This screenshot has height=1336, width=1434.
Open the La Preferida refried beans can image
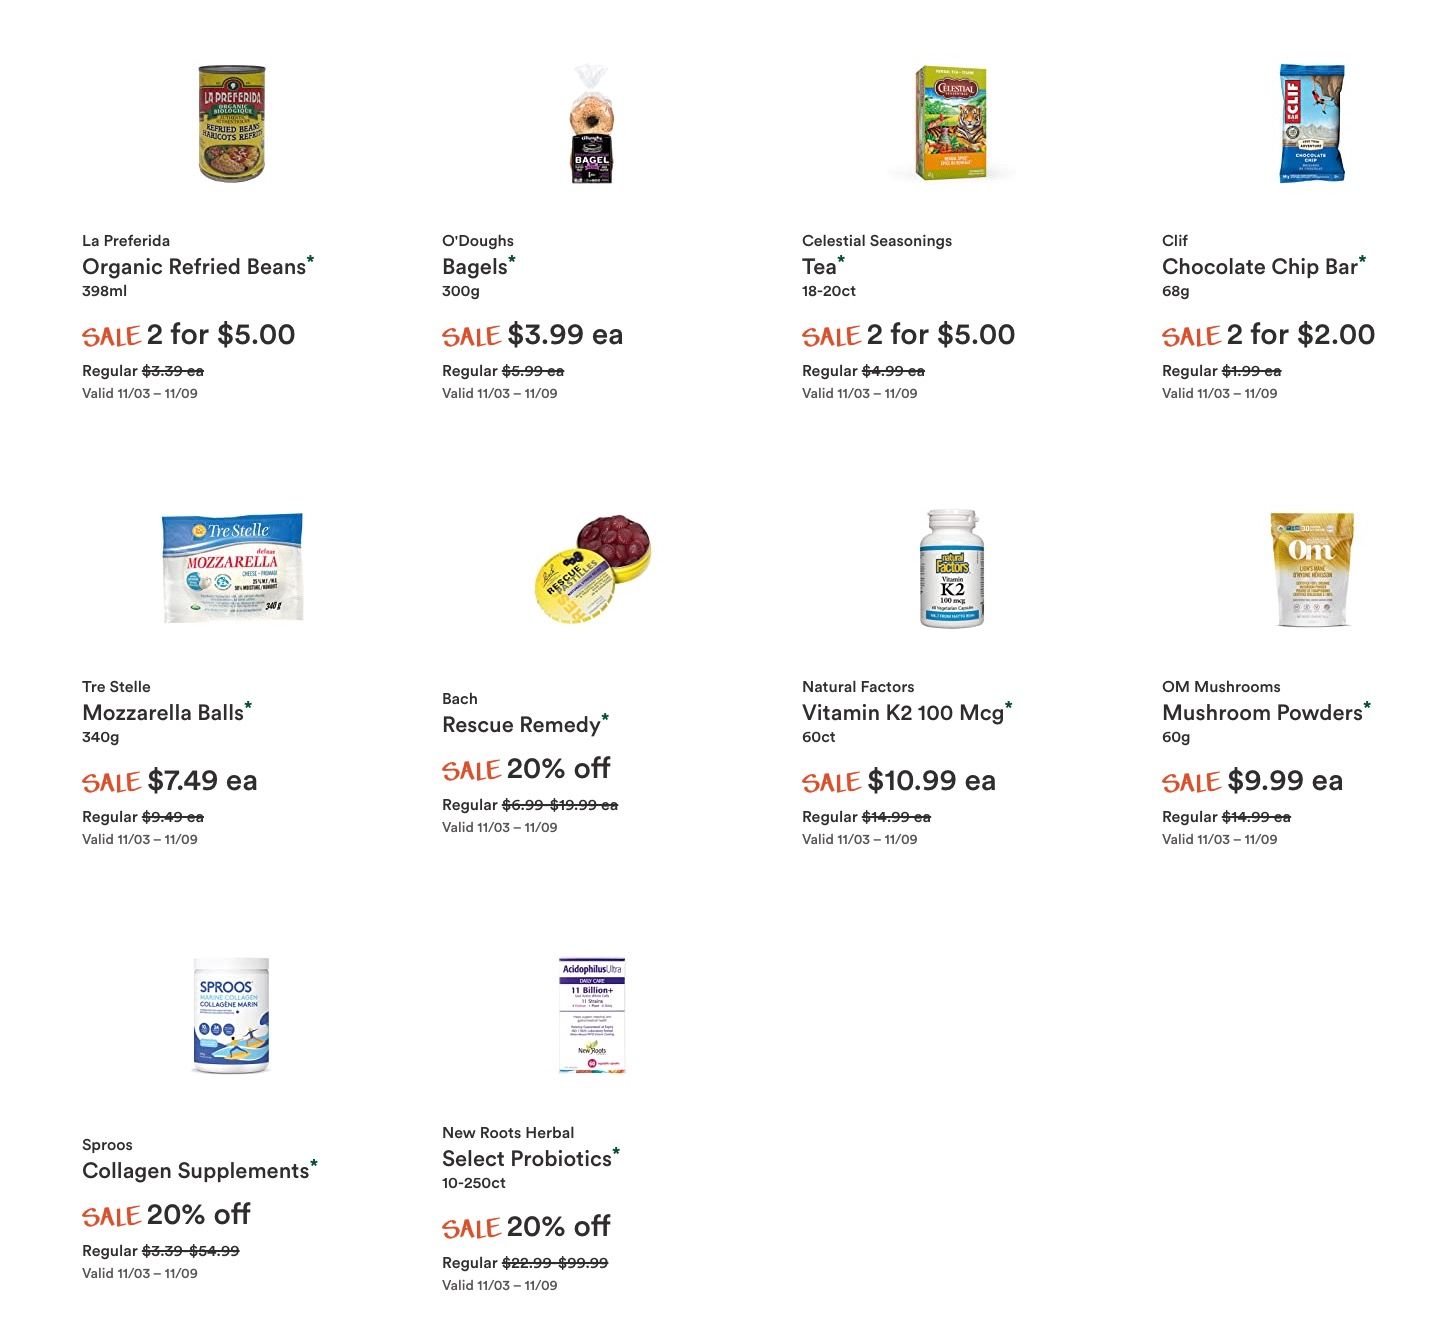(232, 124)
